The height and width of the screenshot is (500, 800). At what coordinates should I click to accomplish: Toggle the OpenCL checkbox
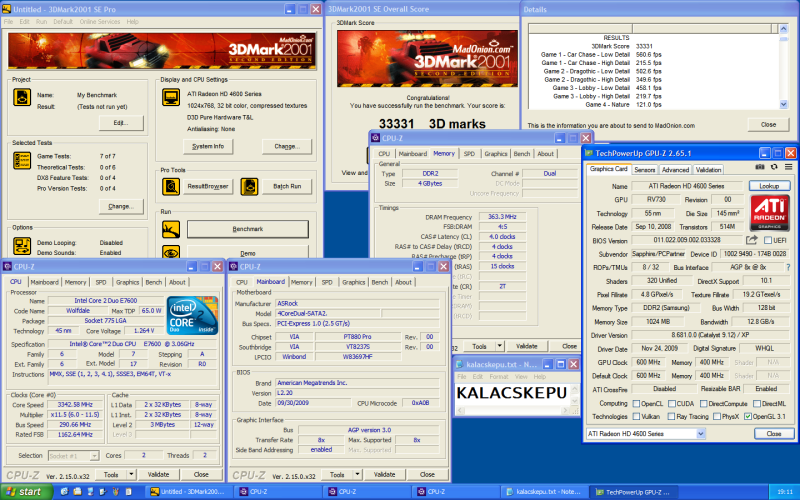636,404
